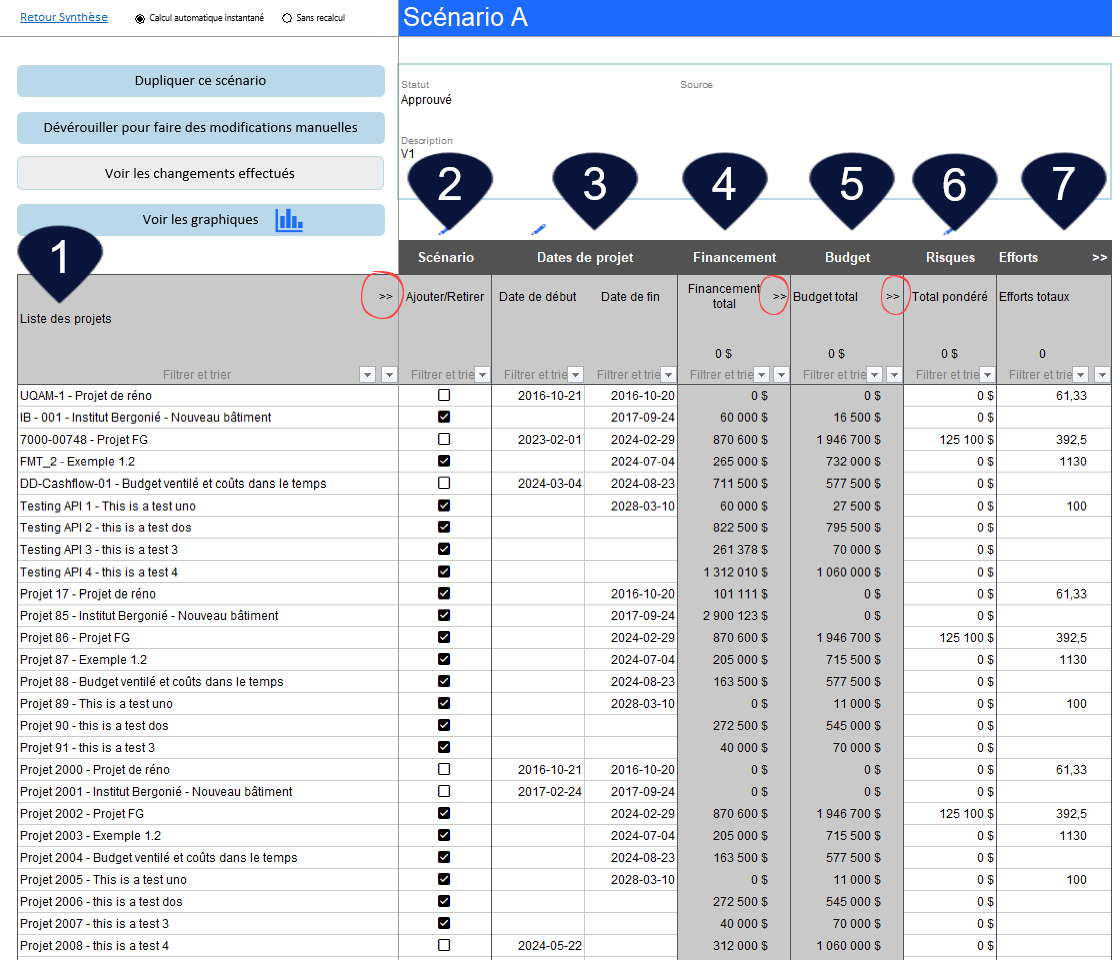Select Calcul automatique instantané radio option
The height and width of the screenshot is (960, 1120).
140,19
